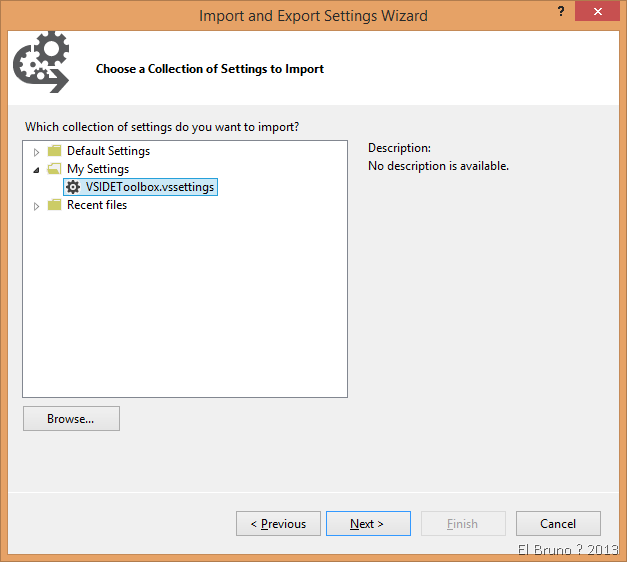Expand the Recent files tree node
The image size is (627, 562).
38,206
